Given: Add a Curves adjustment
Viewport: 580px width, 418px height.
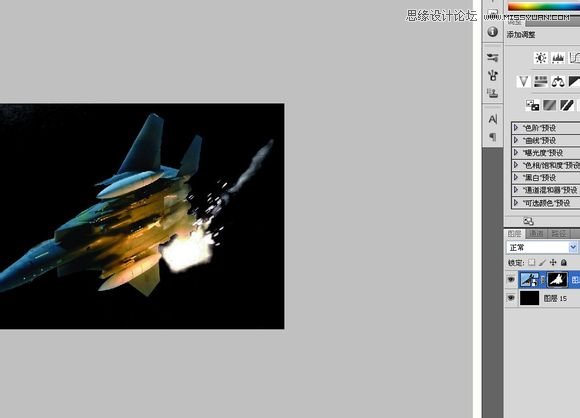Looking at the screenshot, I should (574, 58).
